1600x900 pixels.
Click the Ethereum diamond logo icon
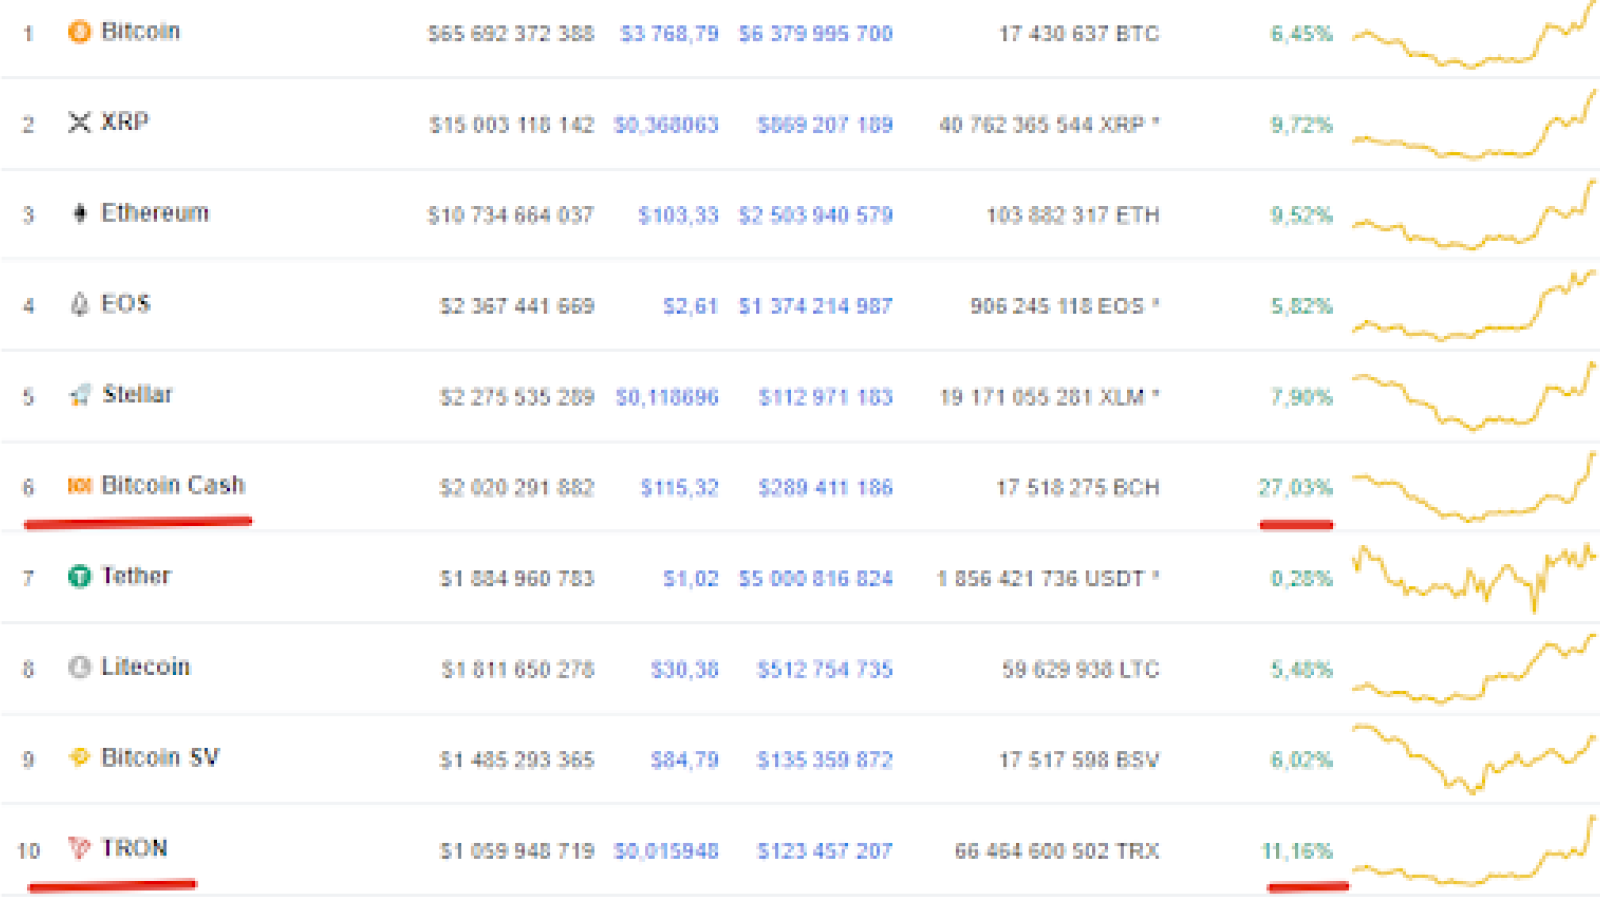(80, 213)
